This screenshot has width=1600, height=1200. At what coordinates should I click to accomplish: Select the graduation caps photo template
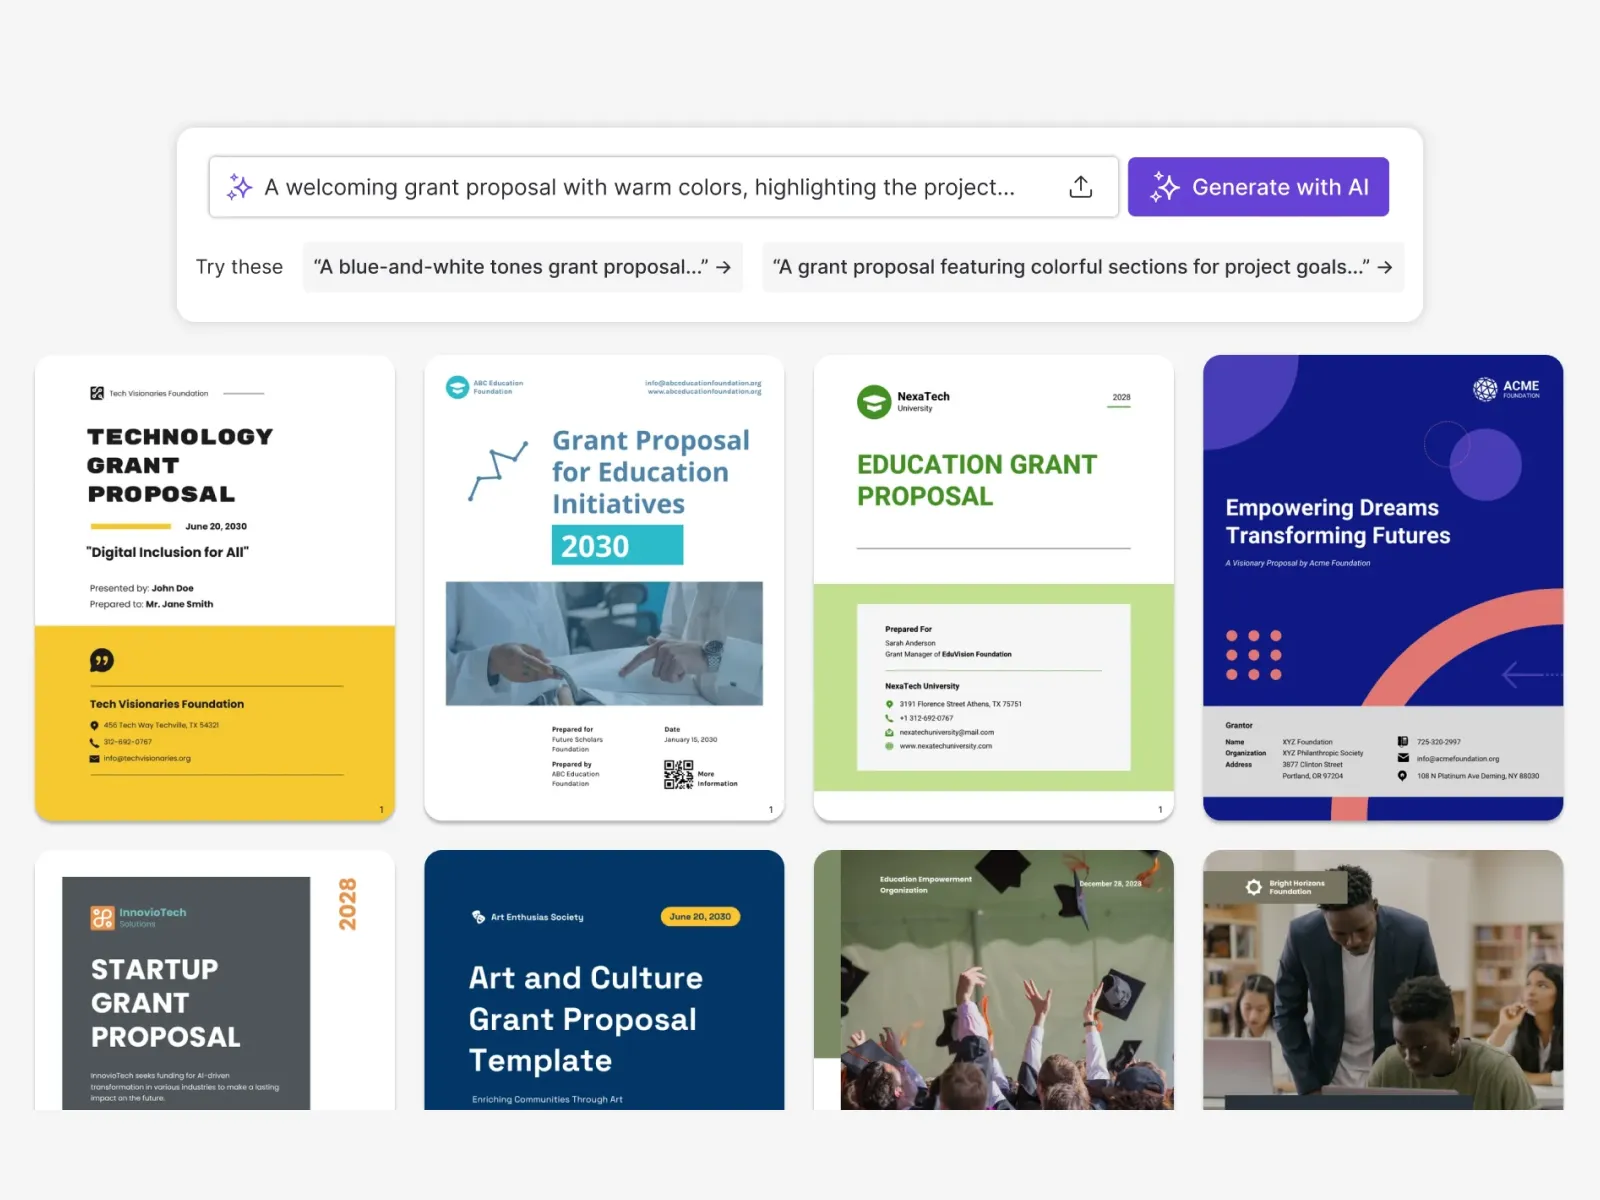point(993,980)
